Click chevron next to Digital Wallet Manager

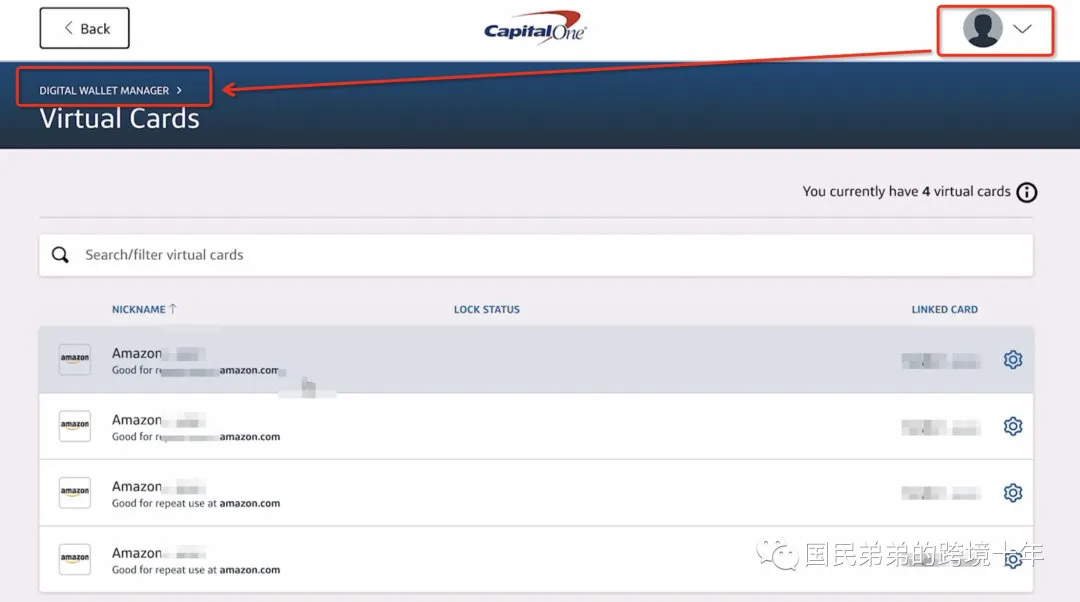[179, 90]
